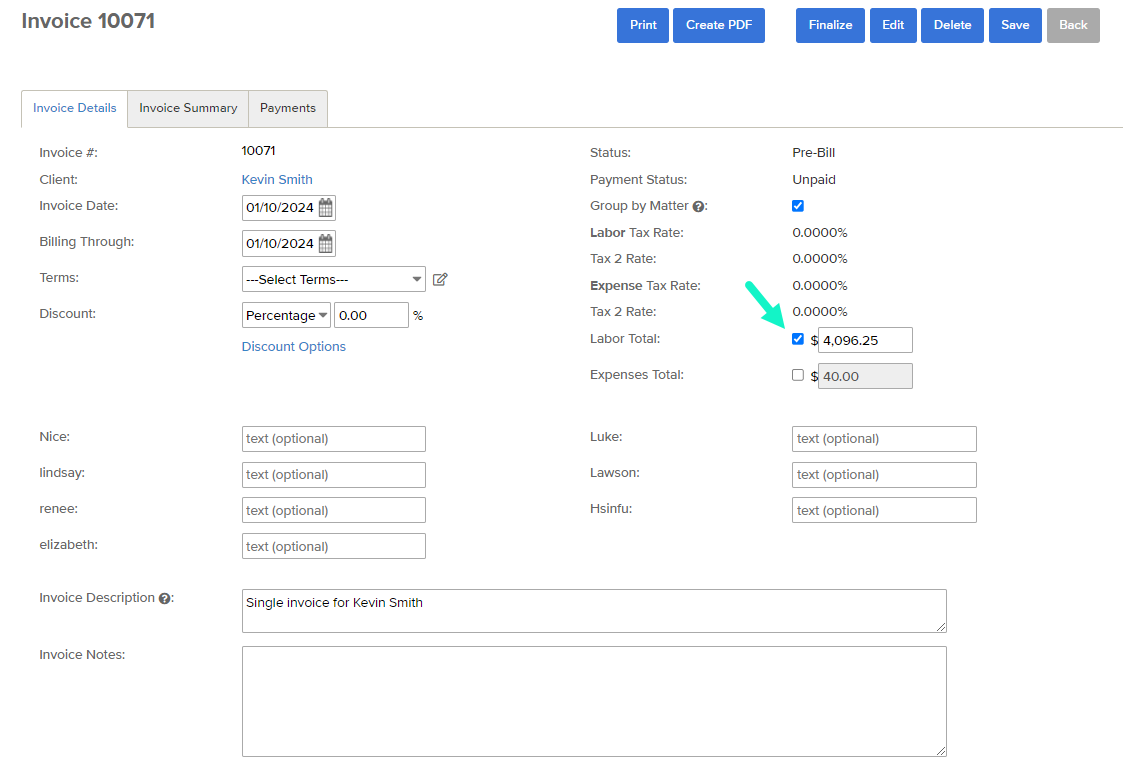1136x776 pixels.
Task: Uncheck the Group by Matter checkbox
Action: [x=798, y=206]
